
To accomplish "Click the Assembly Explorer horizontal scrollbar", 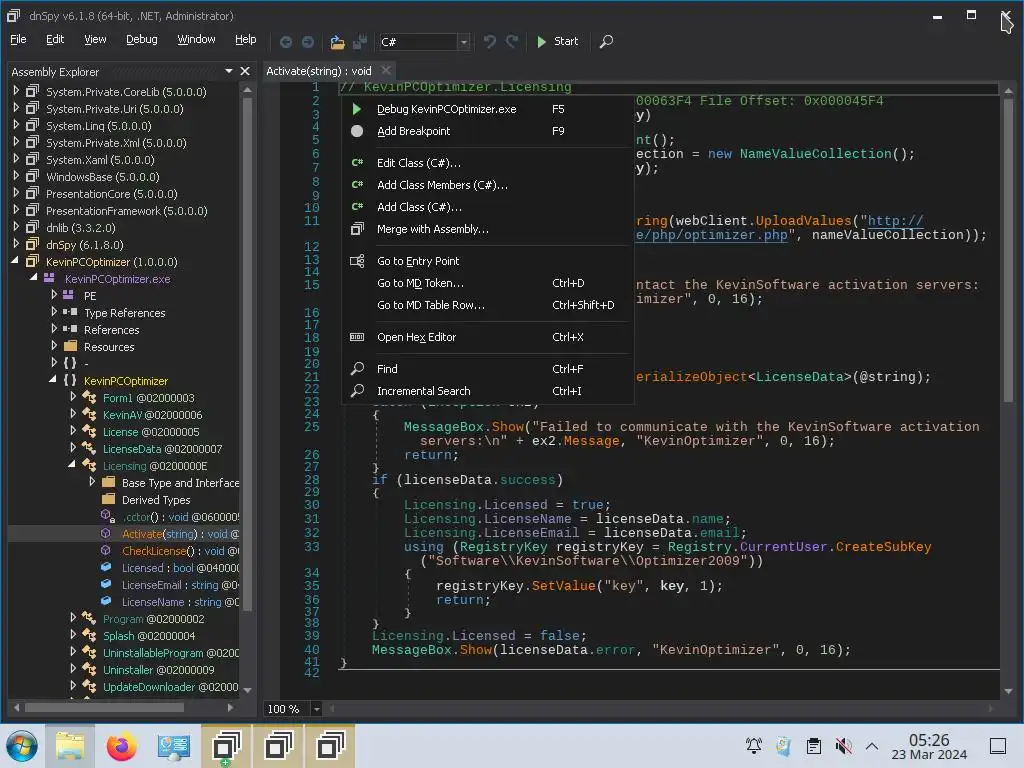I will coord(104,707).
